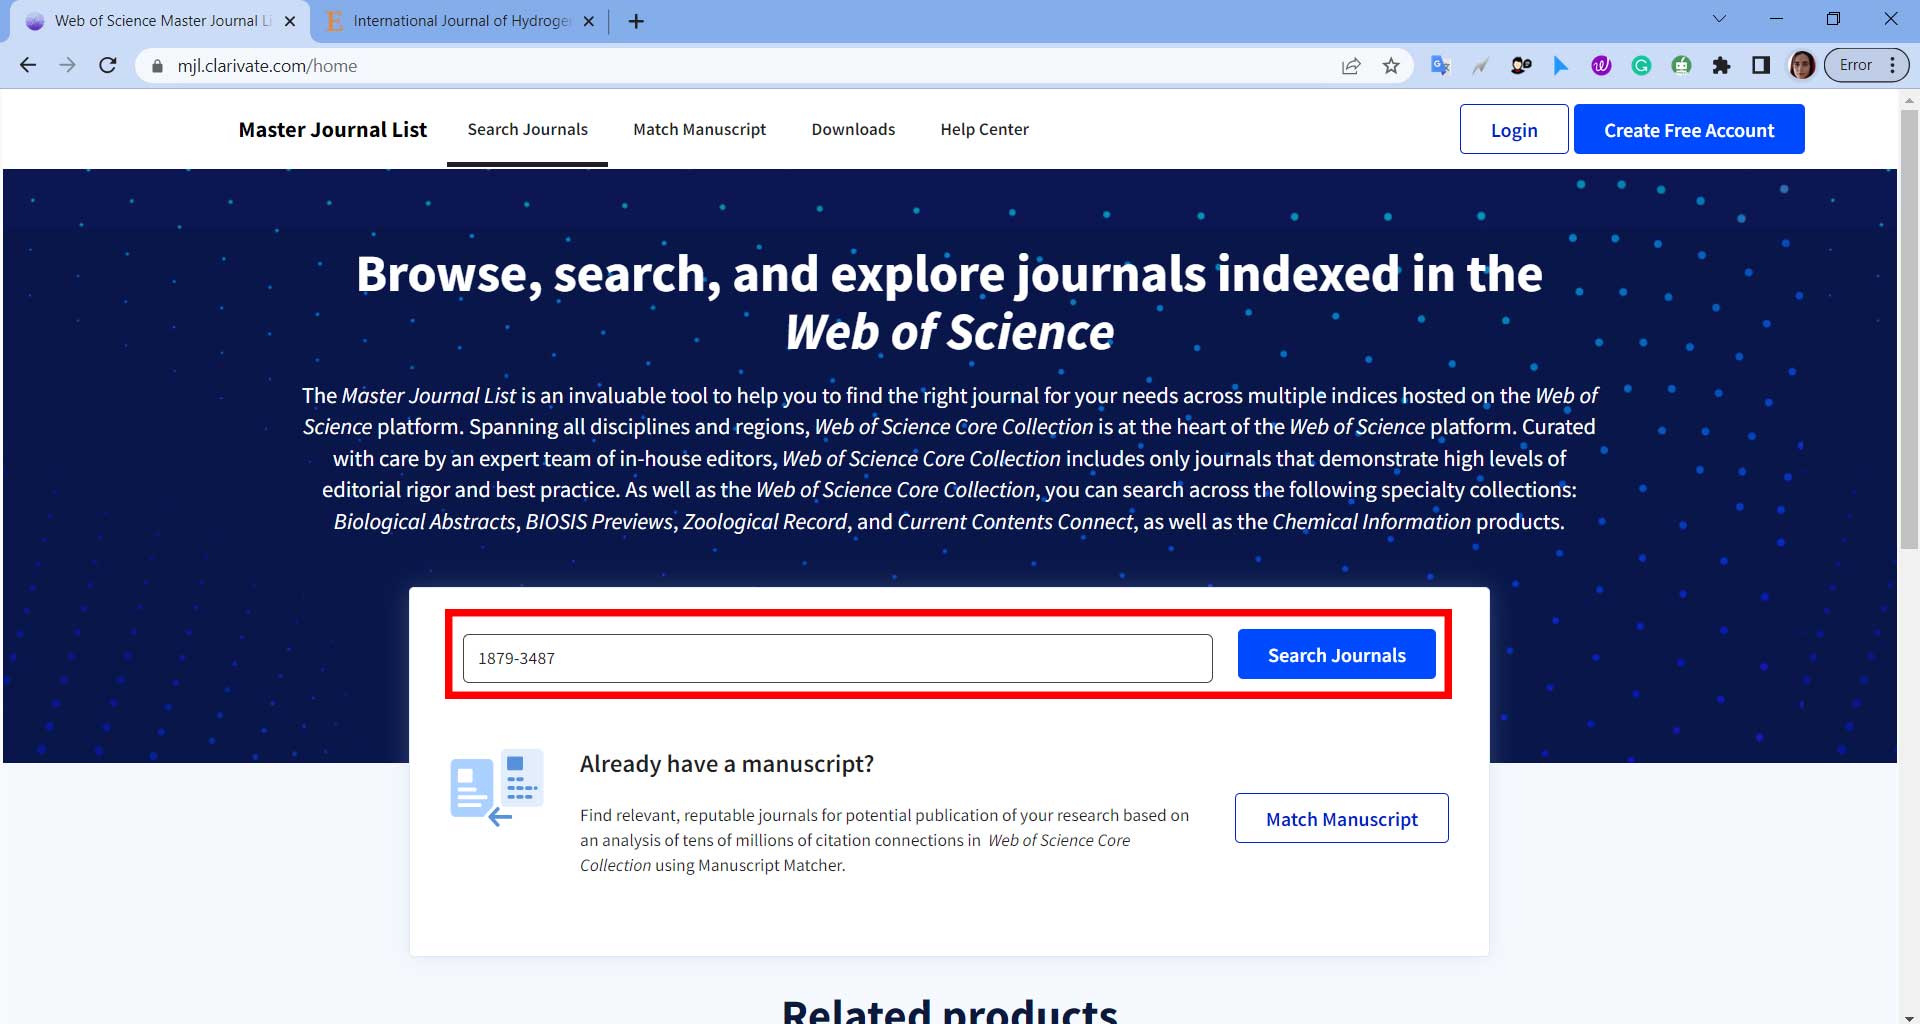This screenshot has width=1920, height=1024.
Task: Open the Google Translate extension
Action: (x=1440, y=66)
